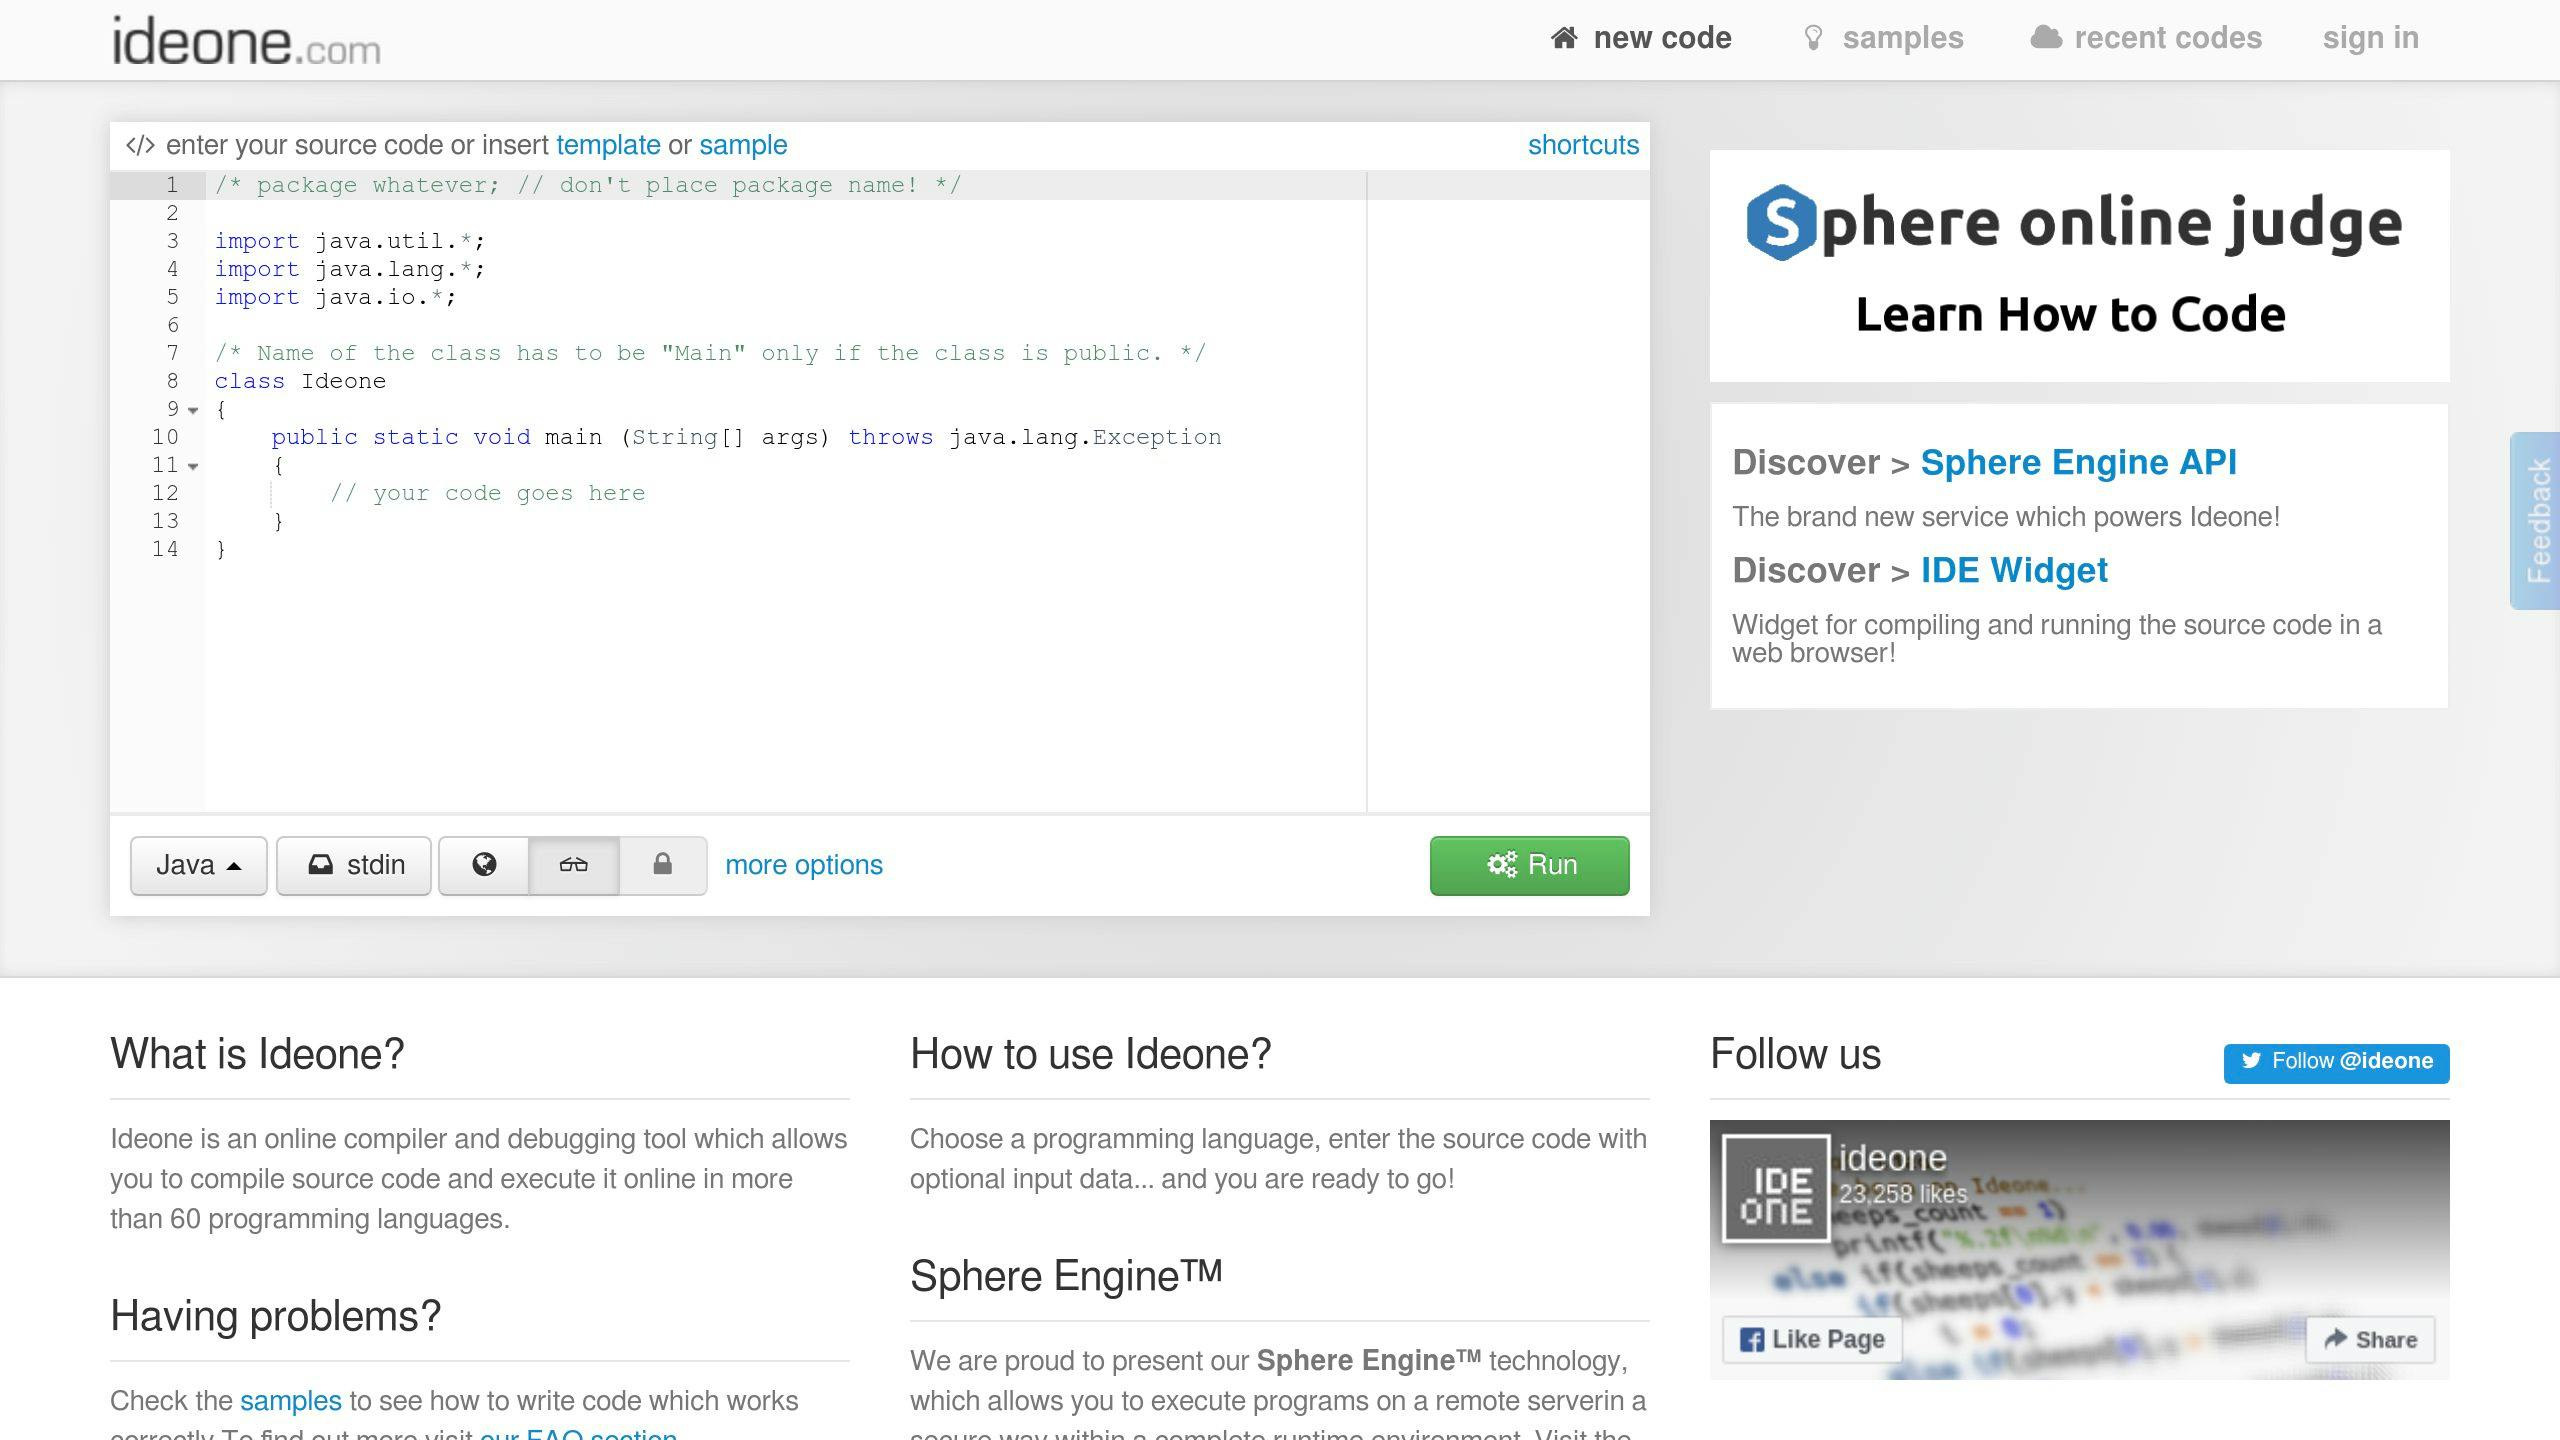Open the Sphere Engine API page
The image size is (2560, 1440).
tap(2079, 462)
